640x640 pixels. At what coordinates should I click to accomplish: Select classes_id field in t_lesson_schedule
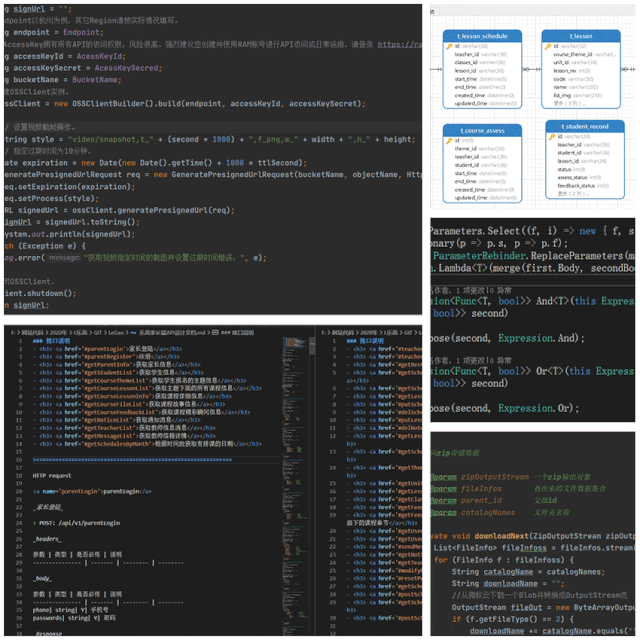[x=480, y=62]
